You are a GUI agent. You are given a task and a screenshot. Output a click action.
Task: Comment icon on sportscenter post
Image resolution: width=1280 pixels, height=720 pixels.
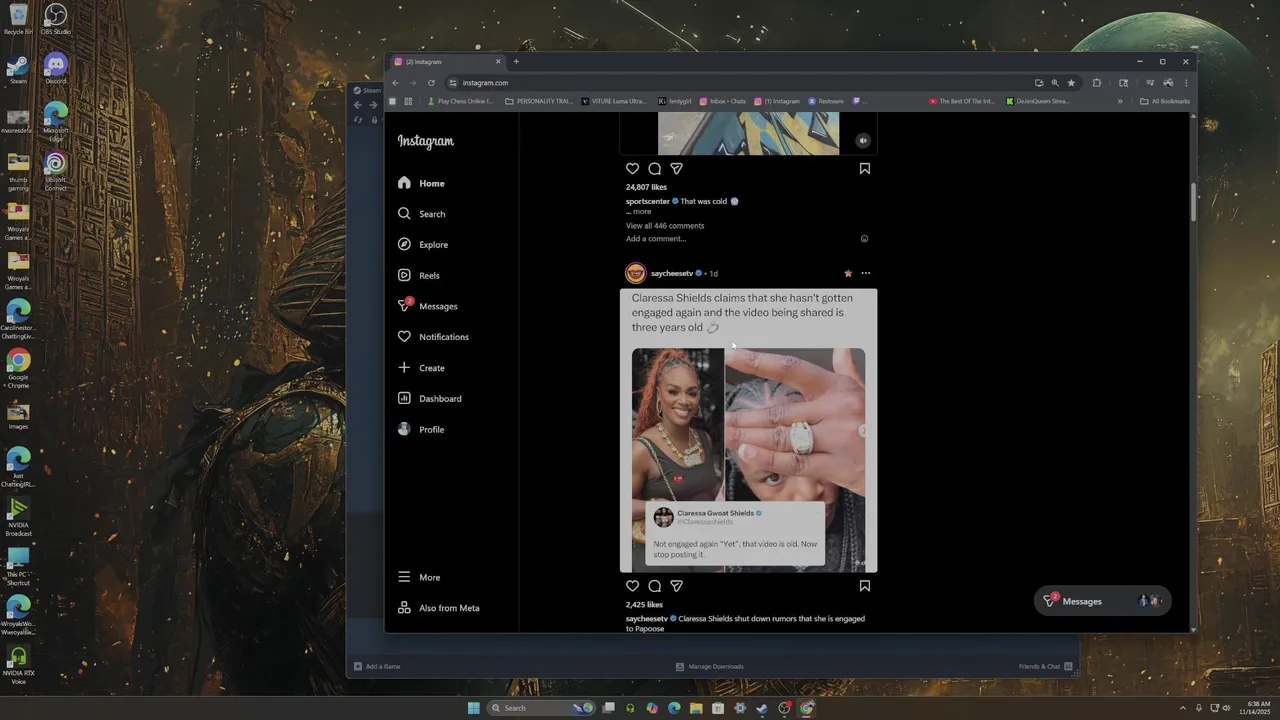(x=654, y=169)
